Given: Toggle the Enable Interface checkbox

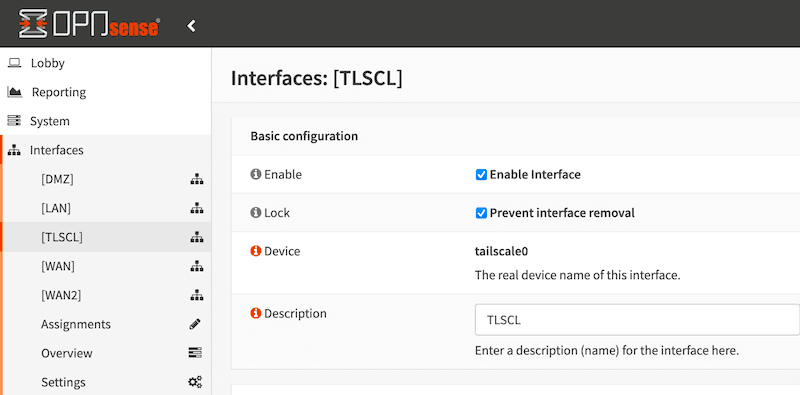Looking at the screenshot, I should [481, 175].
